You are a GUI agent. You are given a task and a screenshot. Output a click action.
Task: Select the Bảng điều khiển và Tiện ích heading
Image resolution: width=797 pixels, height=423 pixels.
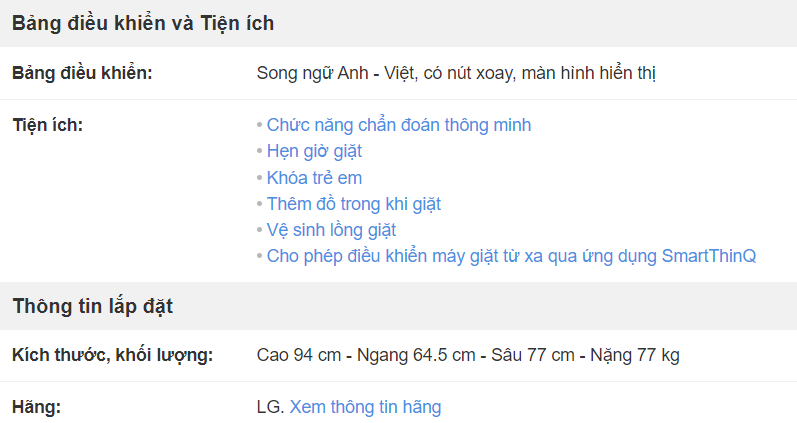[143, 23]
